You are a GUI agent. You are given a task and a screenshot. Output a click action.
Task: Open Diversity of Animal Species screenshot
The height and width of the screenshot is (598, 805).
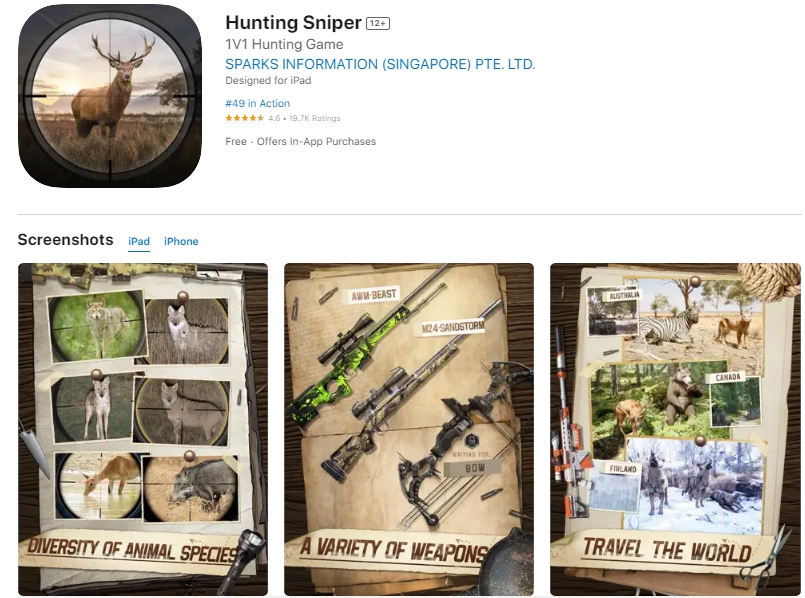click(143, 429)
